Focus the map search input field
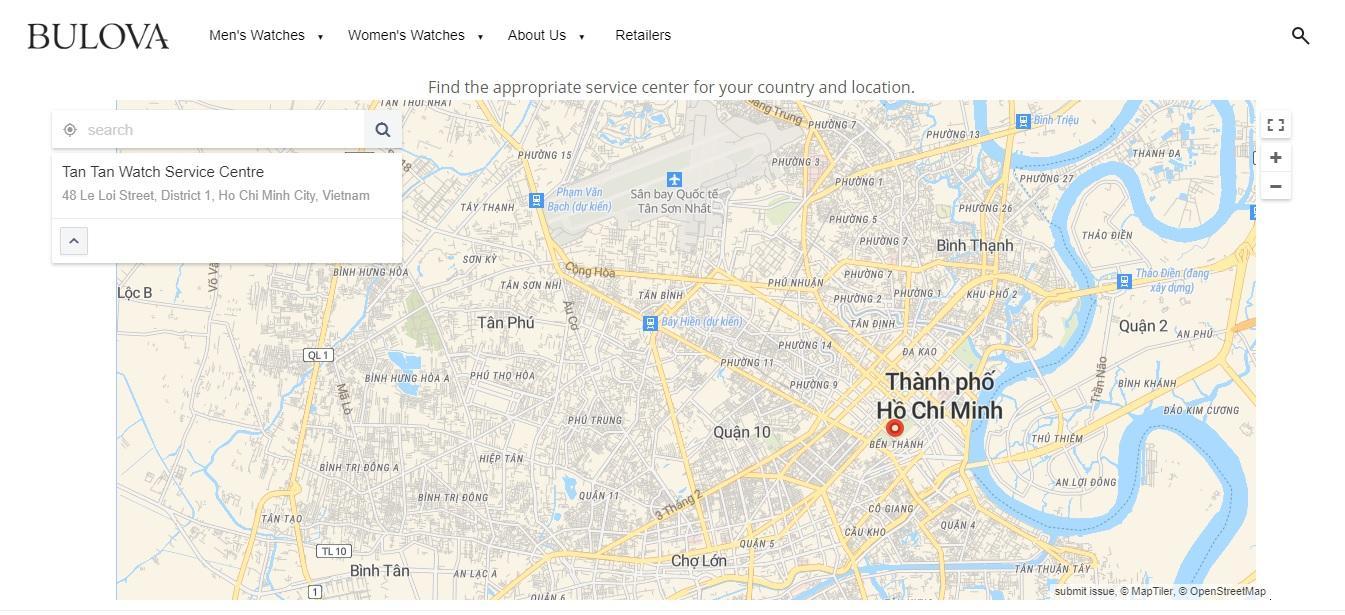Viewport: 1345px width, 615px height. click(220, 130)
